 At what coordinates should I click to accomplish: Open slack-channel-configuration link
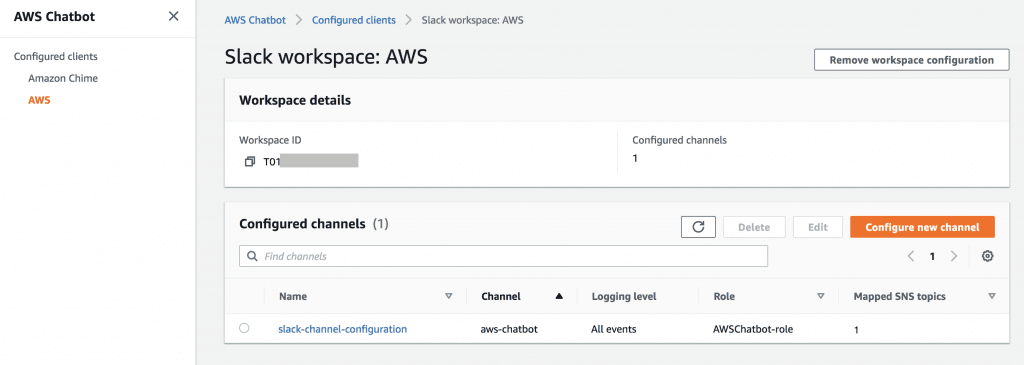343,329
